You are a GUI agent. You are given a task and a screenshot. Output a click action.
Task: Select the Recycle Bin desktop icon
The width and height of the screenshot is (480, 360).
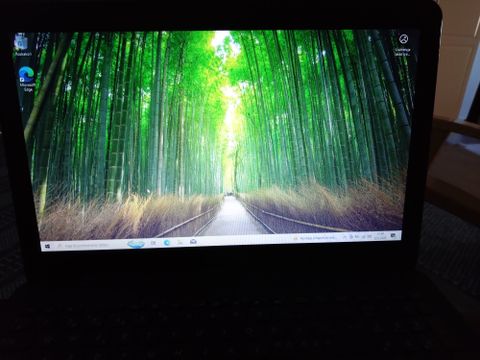point(22,45)
